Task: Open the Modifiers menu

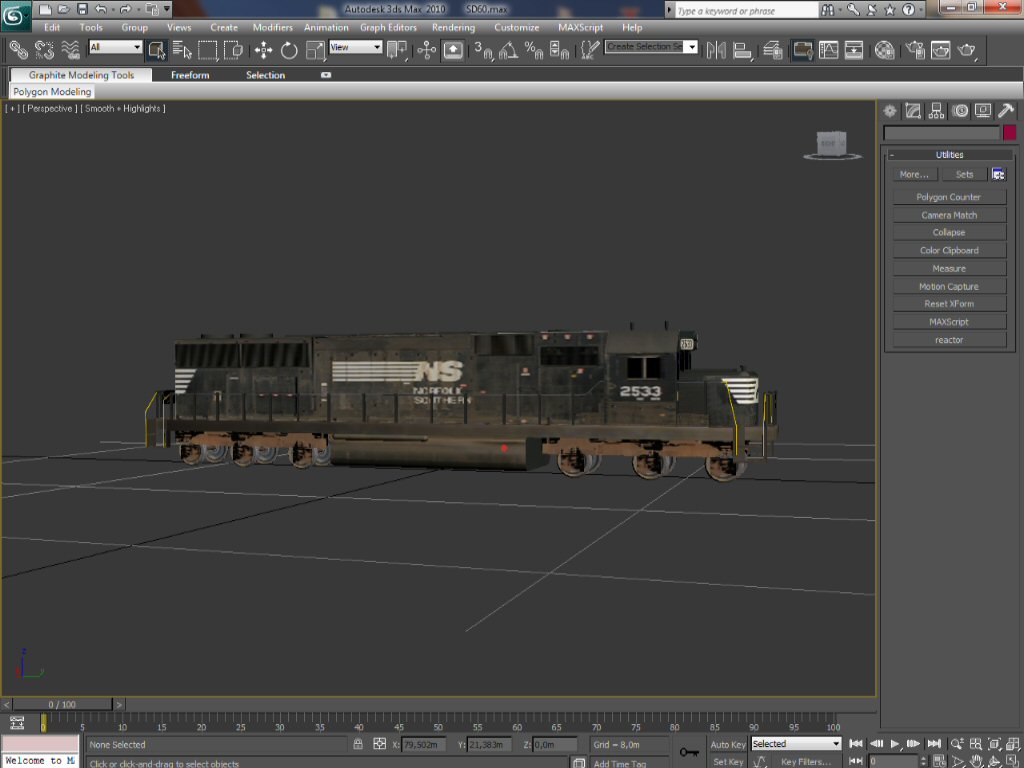Action: point(273,27)
